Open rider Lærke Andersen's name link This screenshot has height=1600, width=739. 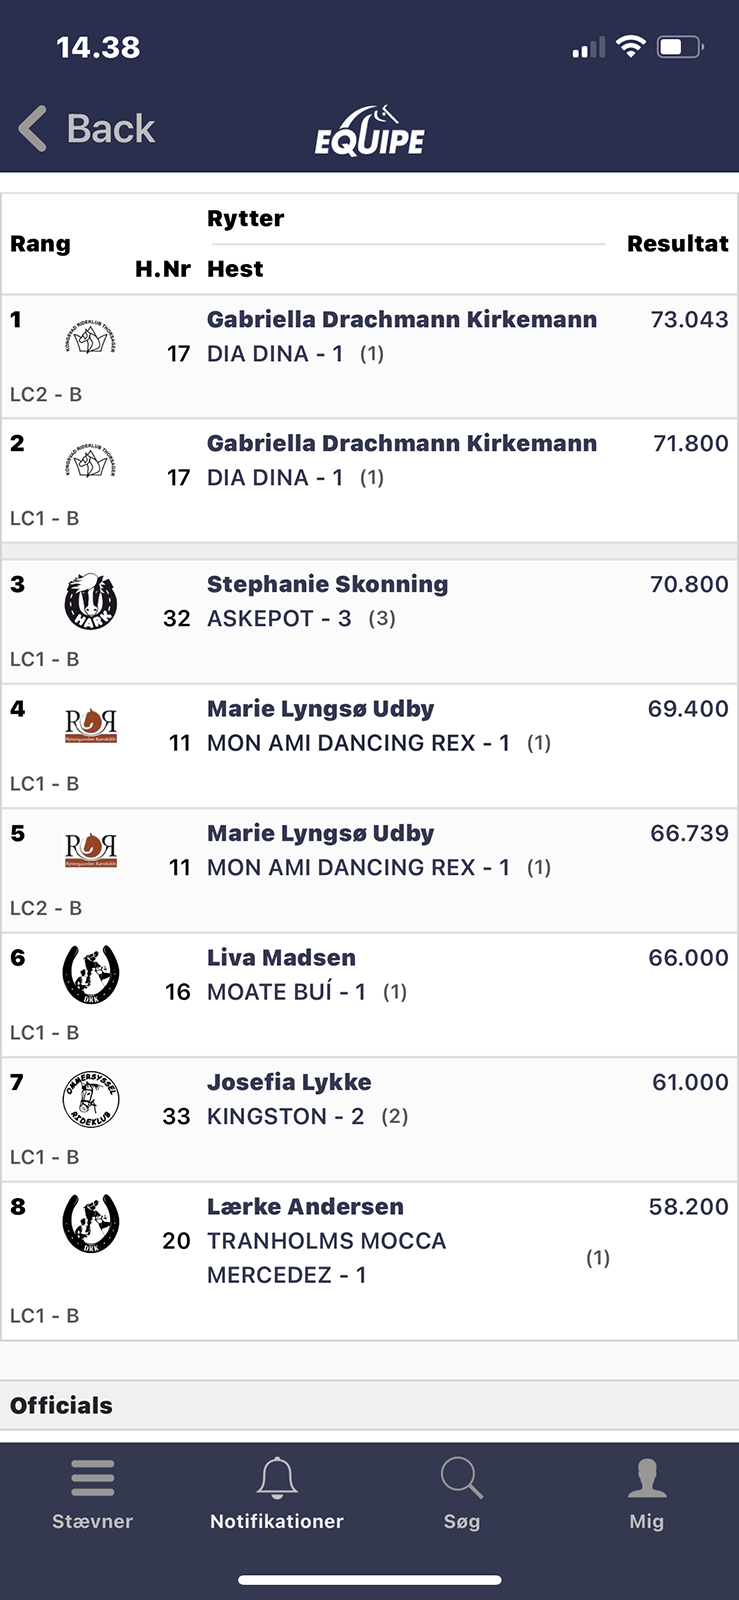pos(305,1207)
